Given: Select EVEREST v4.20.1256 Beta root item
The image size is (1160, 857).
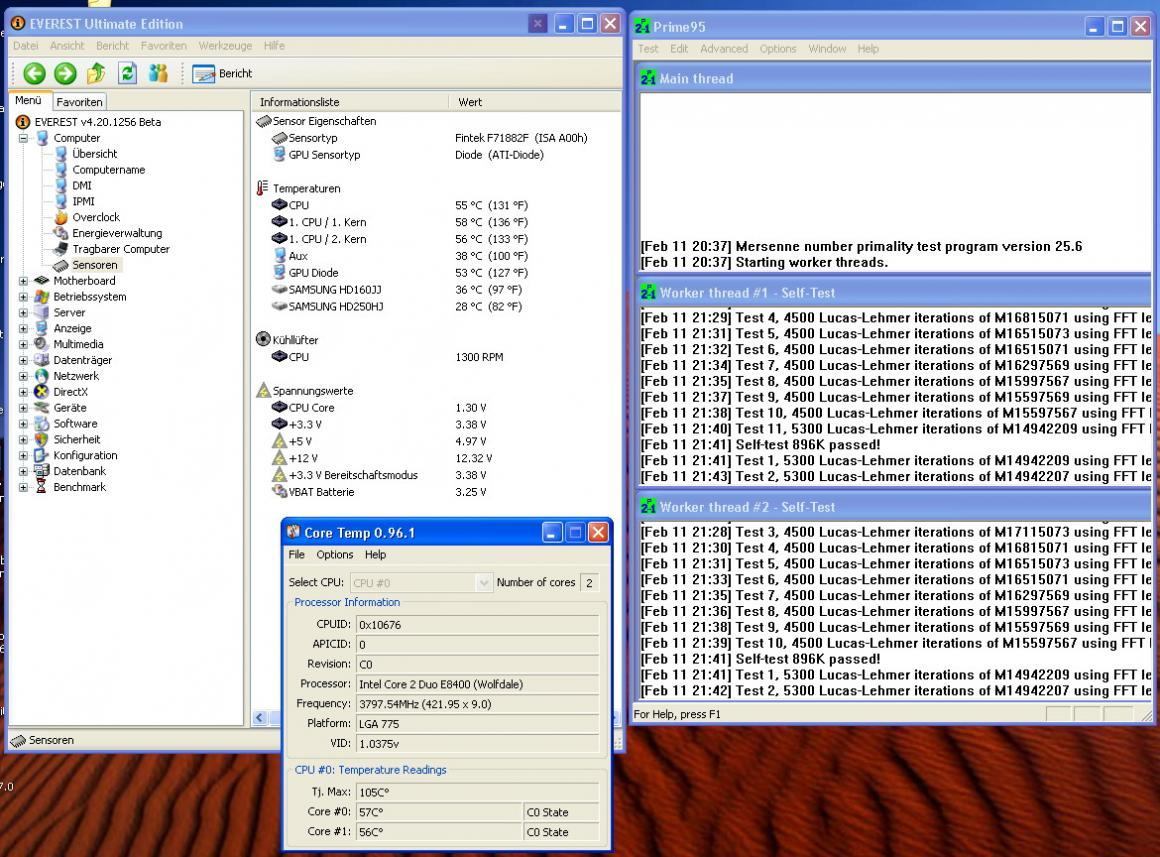Looking at the screenshot, I should (98, 122).
